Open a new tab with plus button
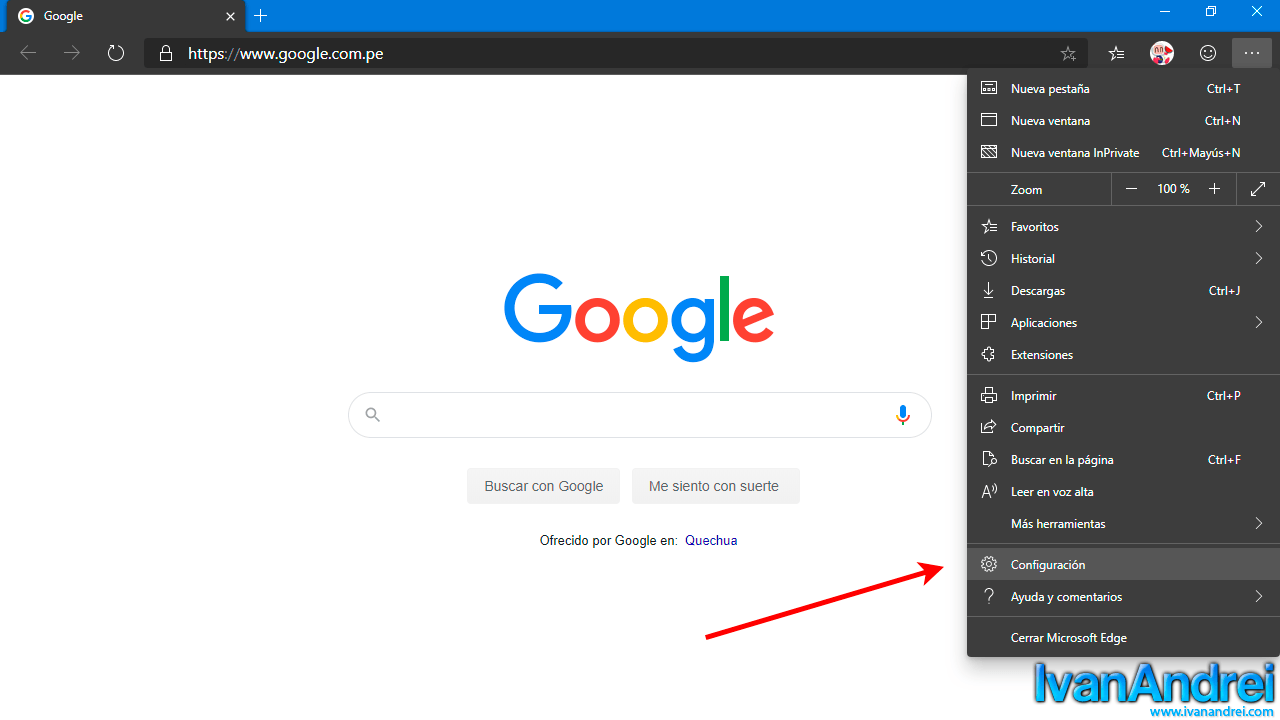1280x720 pixels. coord(261,16)
